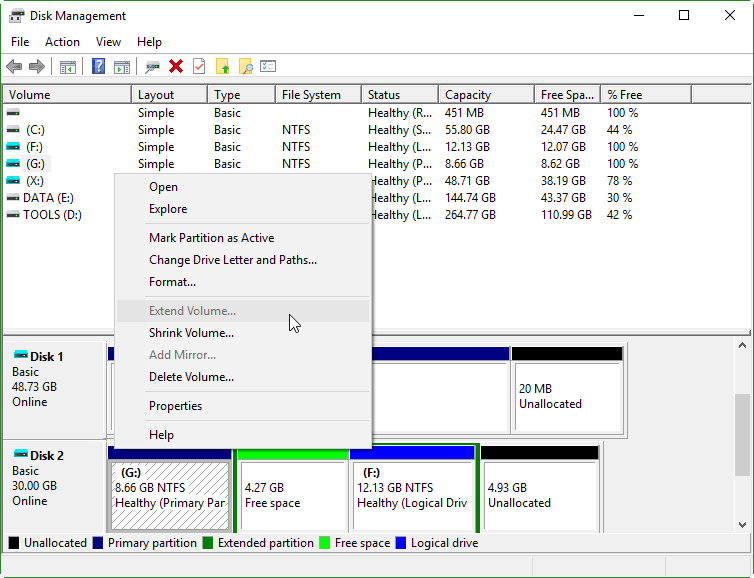Select Change Drive Letter and Paths
Screen dimensions: 754x578
click(233, 260)
